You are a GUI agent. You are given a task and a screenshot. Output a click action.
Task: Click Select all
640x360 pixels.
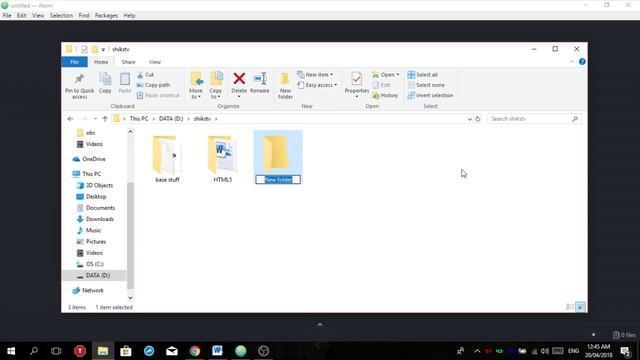[x=423, y=75]
